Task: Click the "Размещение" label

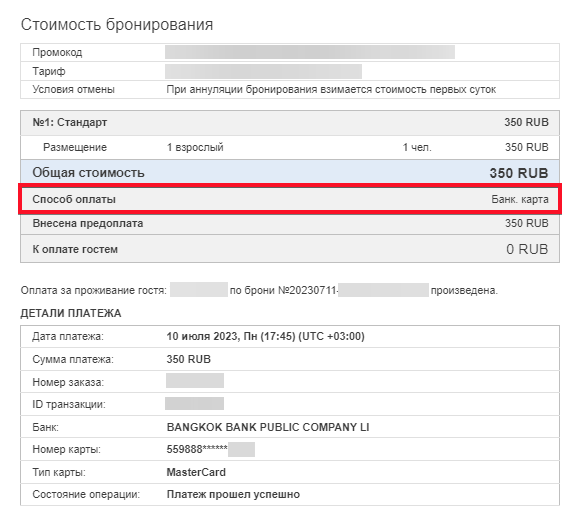Action: [75, 148]
